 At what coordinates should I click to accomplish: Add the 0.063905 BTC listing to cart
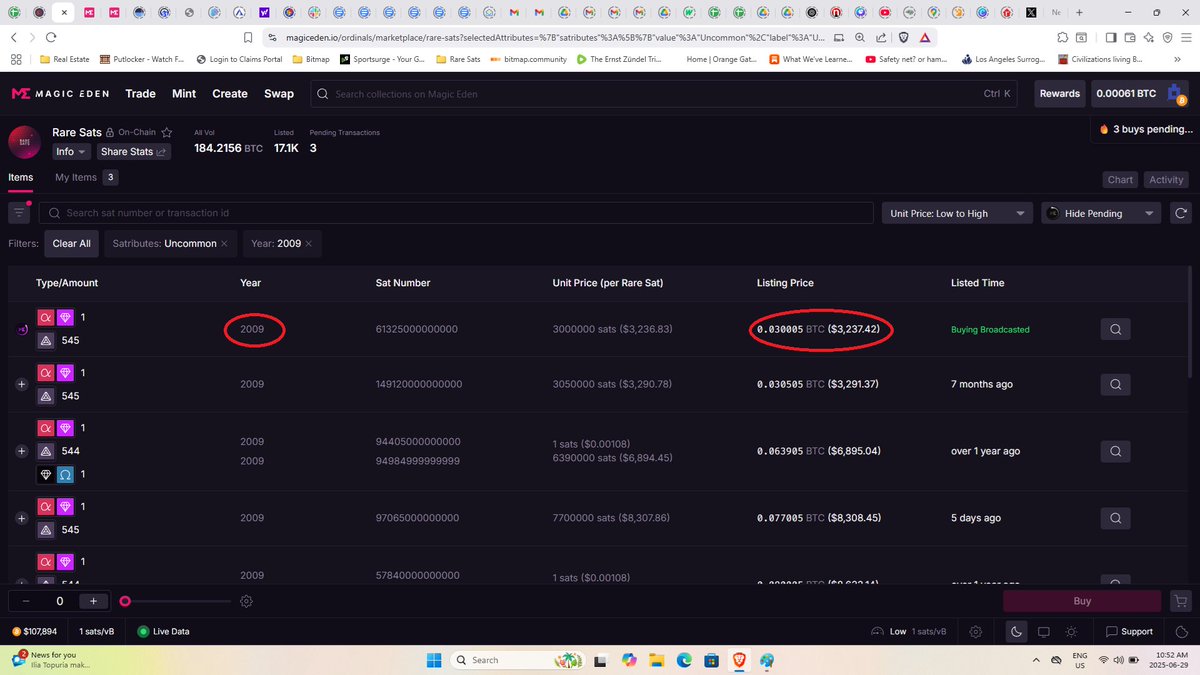point(22,451)
